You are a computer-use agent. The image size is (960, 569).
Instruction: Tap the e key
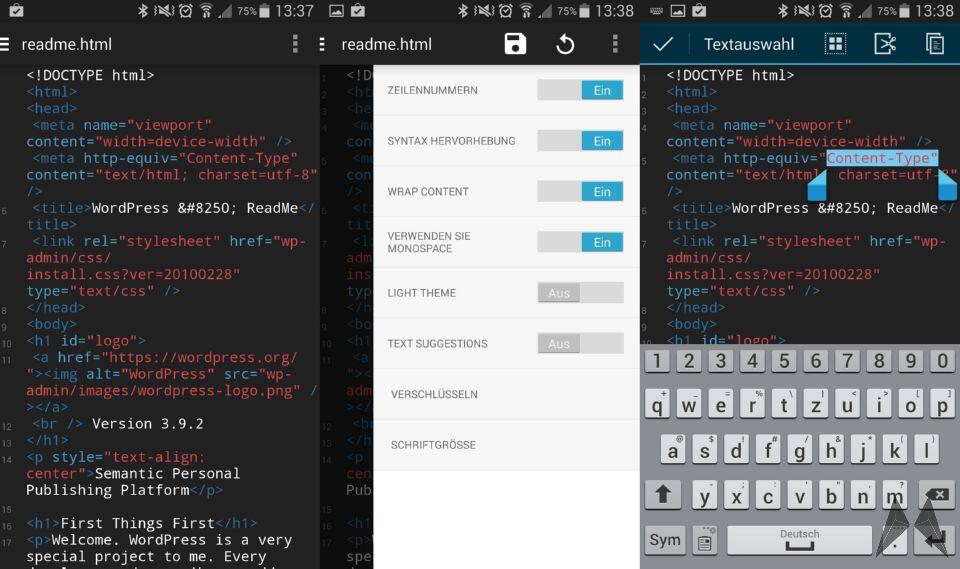pos(721,404)
